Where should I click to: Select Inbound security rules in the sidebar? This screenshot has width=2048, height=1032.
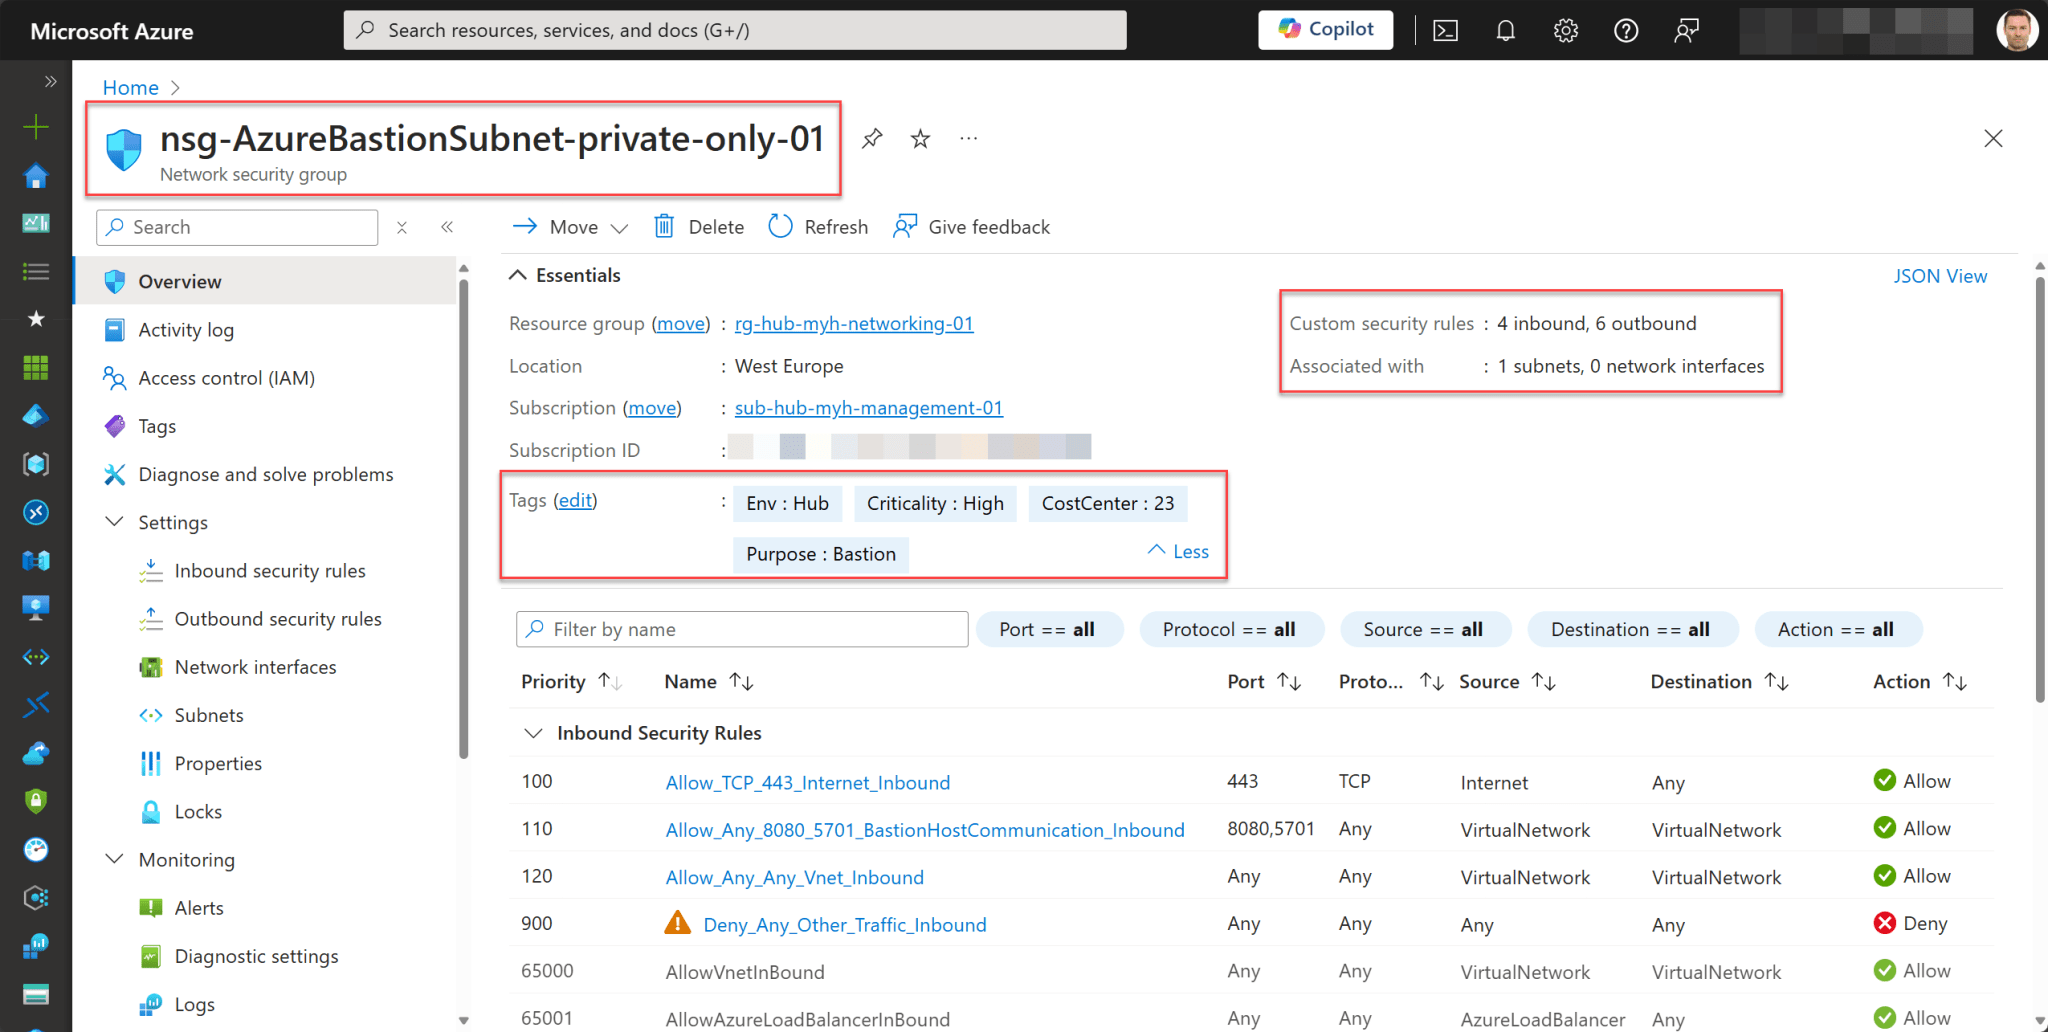click(270, 570)
